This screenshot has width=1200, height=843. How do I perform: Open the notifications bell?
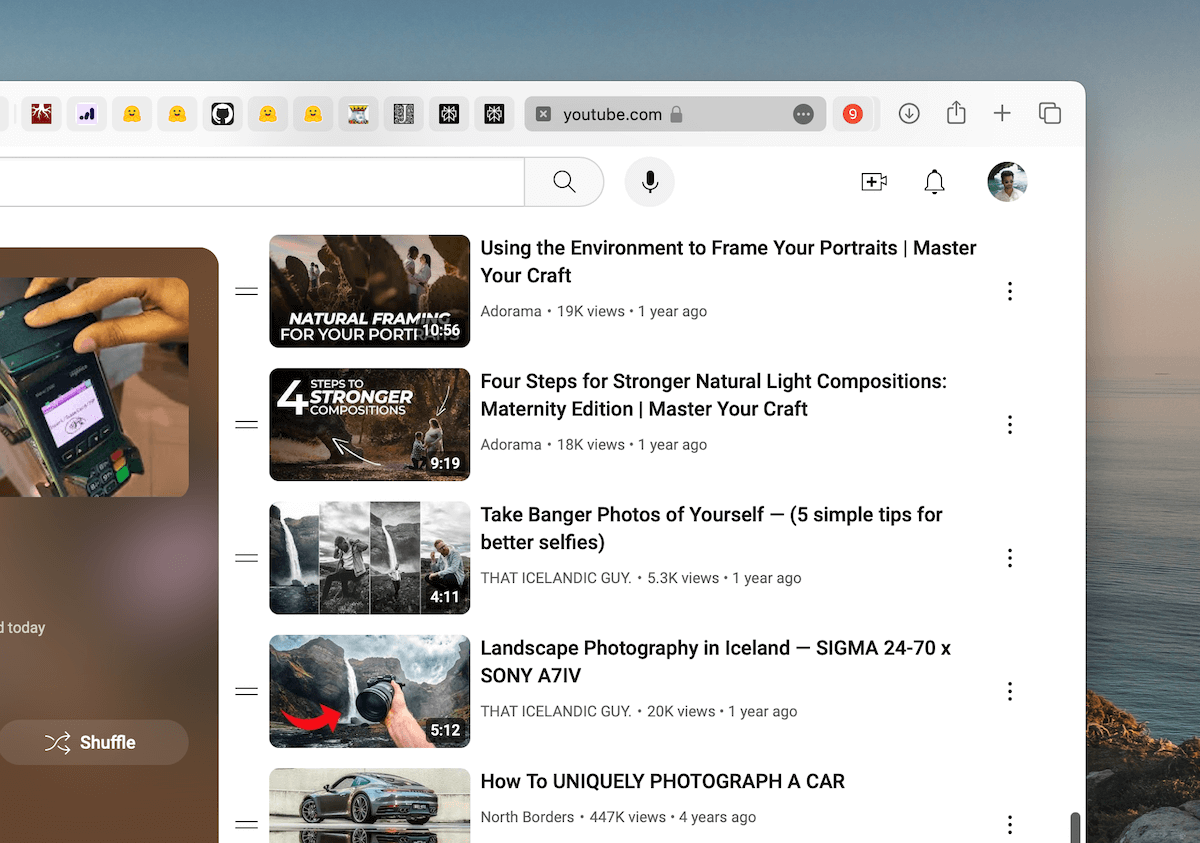pyautogui.click(x=934, y=182)
